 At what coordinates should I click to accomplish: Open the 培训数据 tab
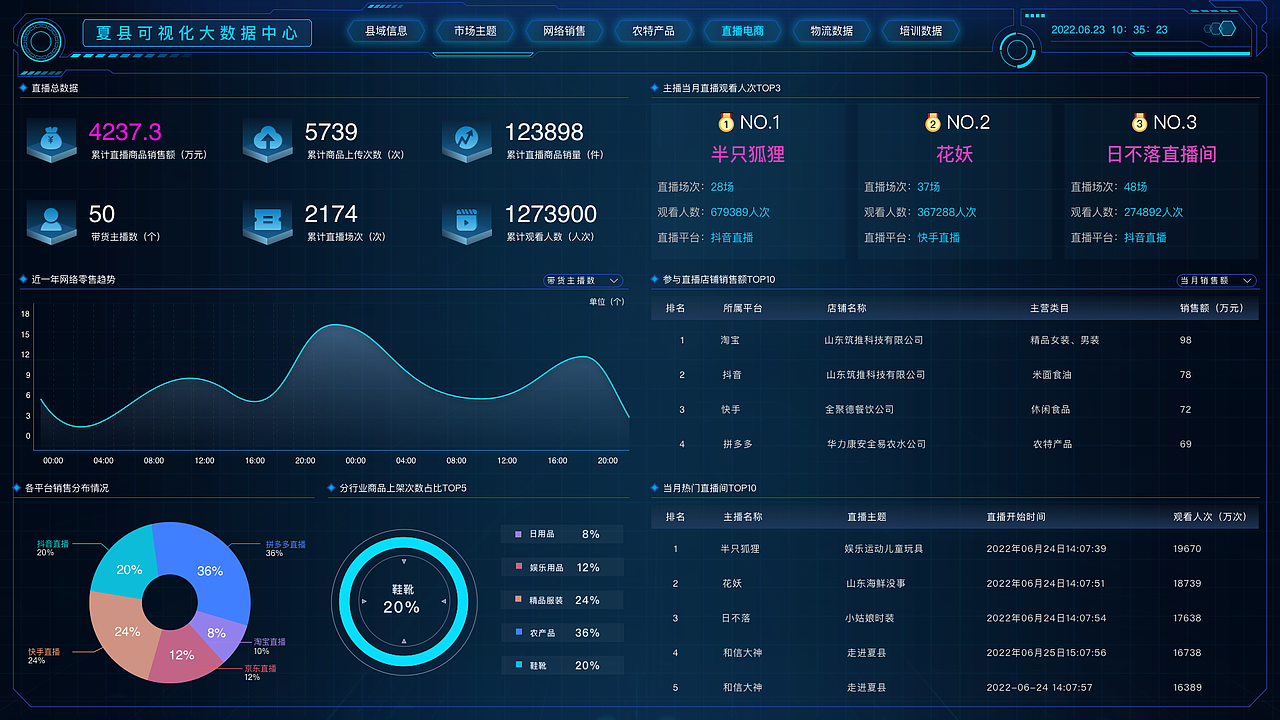(921, 31)
